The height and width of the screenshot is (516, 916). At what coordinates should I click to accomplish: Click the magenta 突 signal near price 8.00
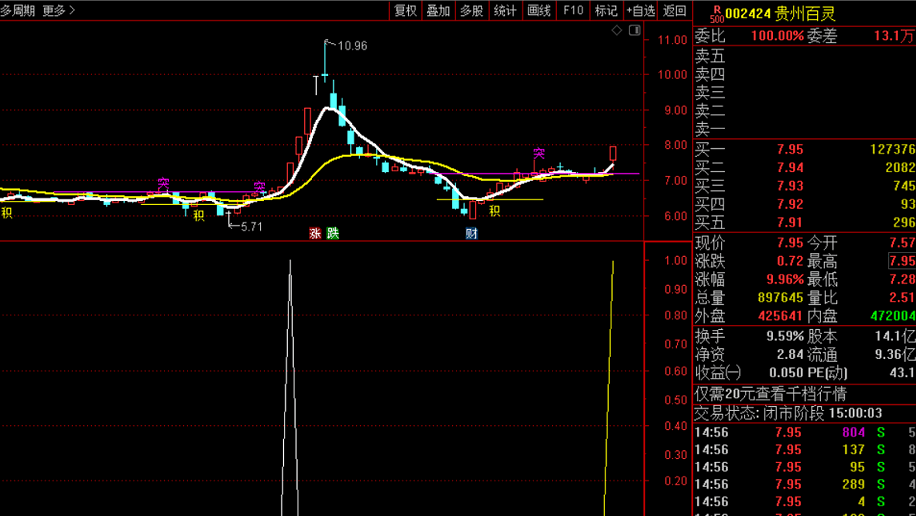pos(539,154)
